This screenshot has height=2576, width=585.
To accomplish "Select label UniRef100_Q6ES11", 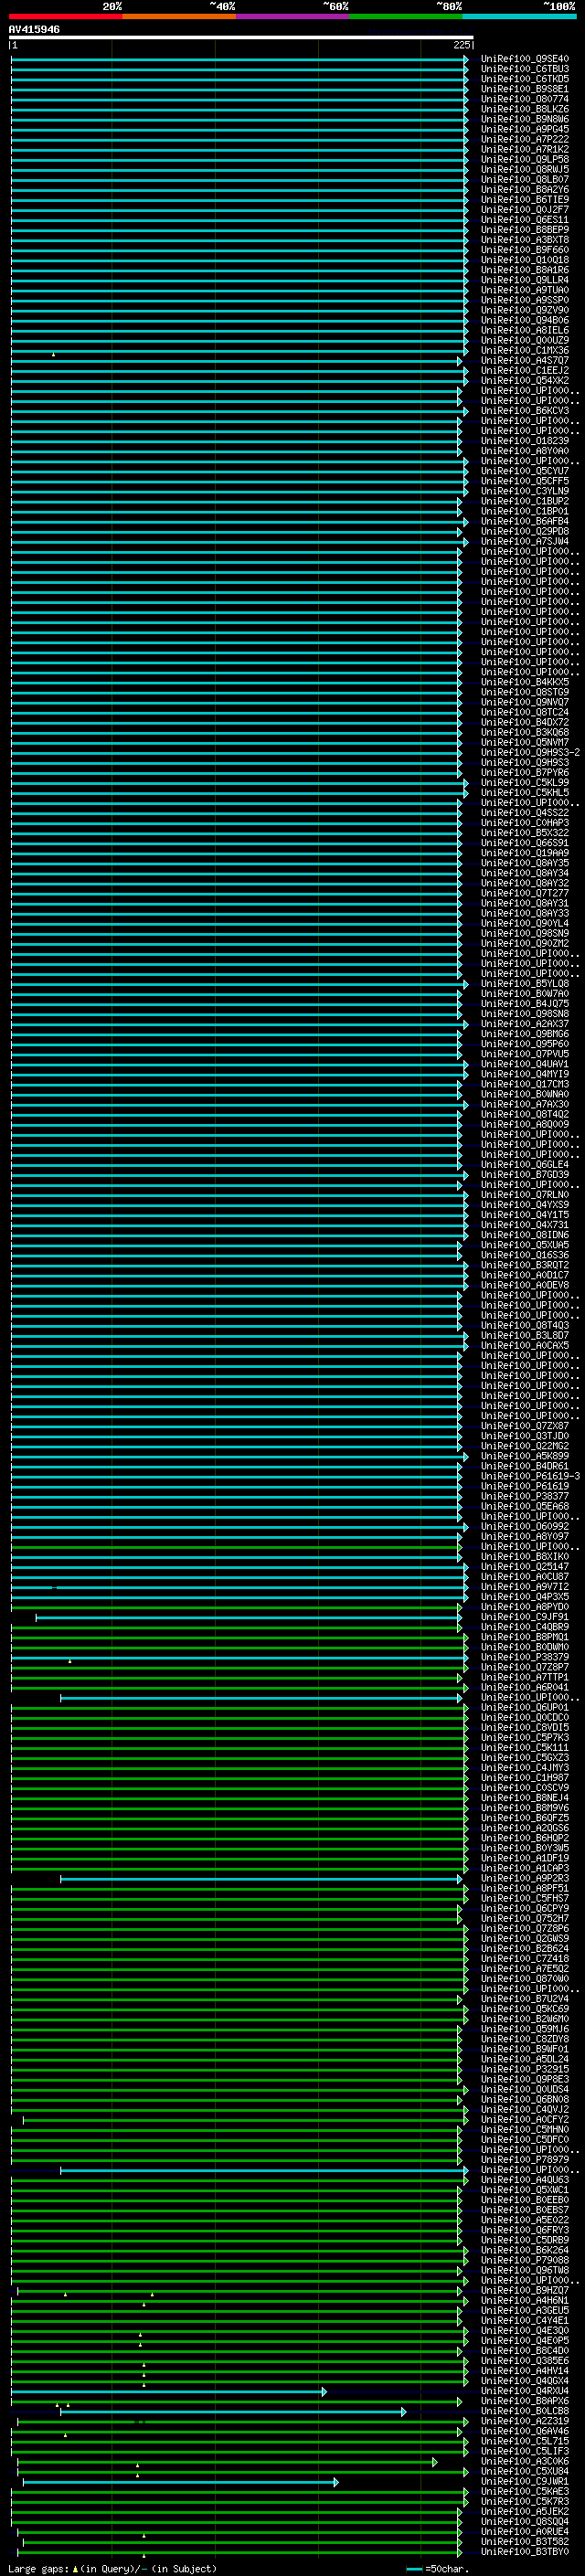I will click(x=525, y=220).
